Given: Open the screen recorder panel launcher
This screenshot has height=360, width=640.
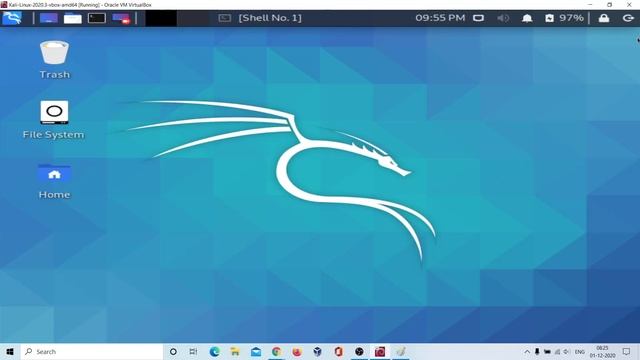Looking at the screenshot, I should tap(121, 18).
